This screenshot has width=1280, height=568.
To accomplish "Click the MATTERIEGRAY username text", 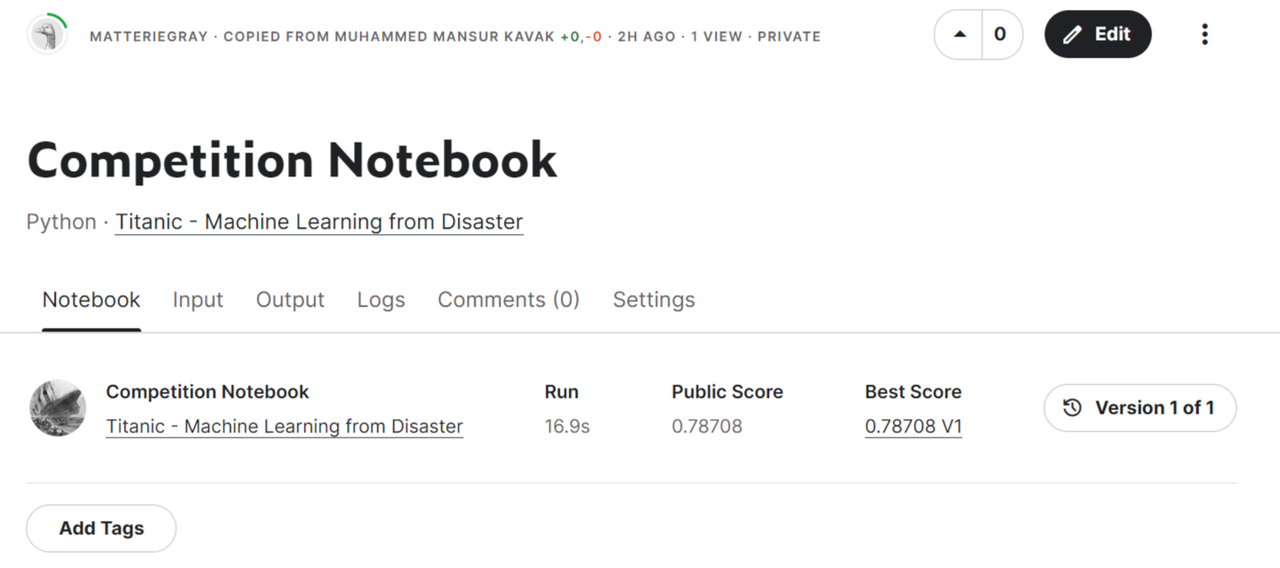I will click(149, 36).
